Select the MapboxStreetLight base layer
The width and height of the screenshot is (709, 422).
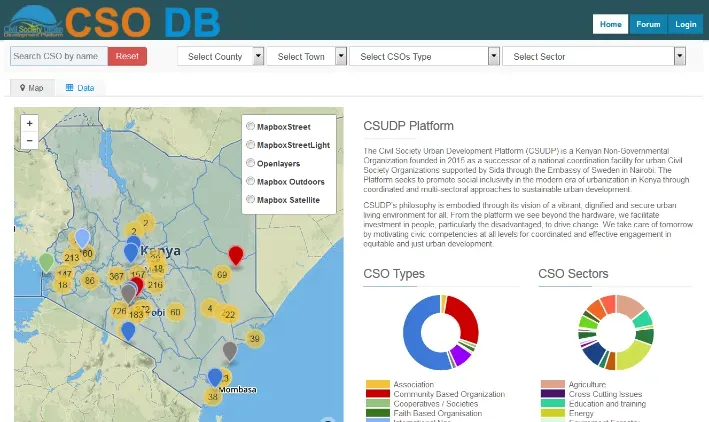[250, 145]
